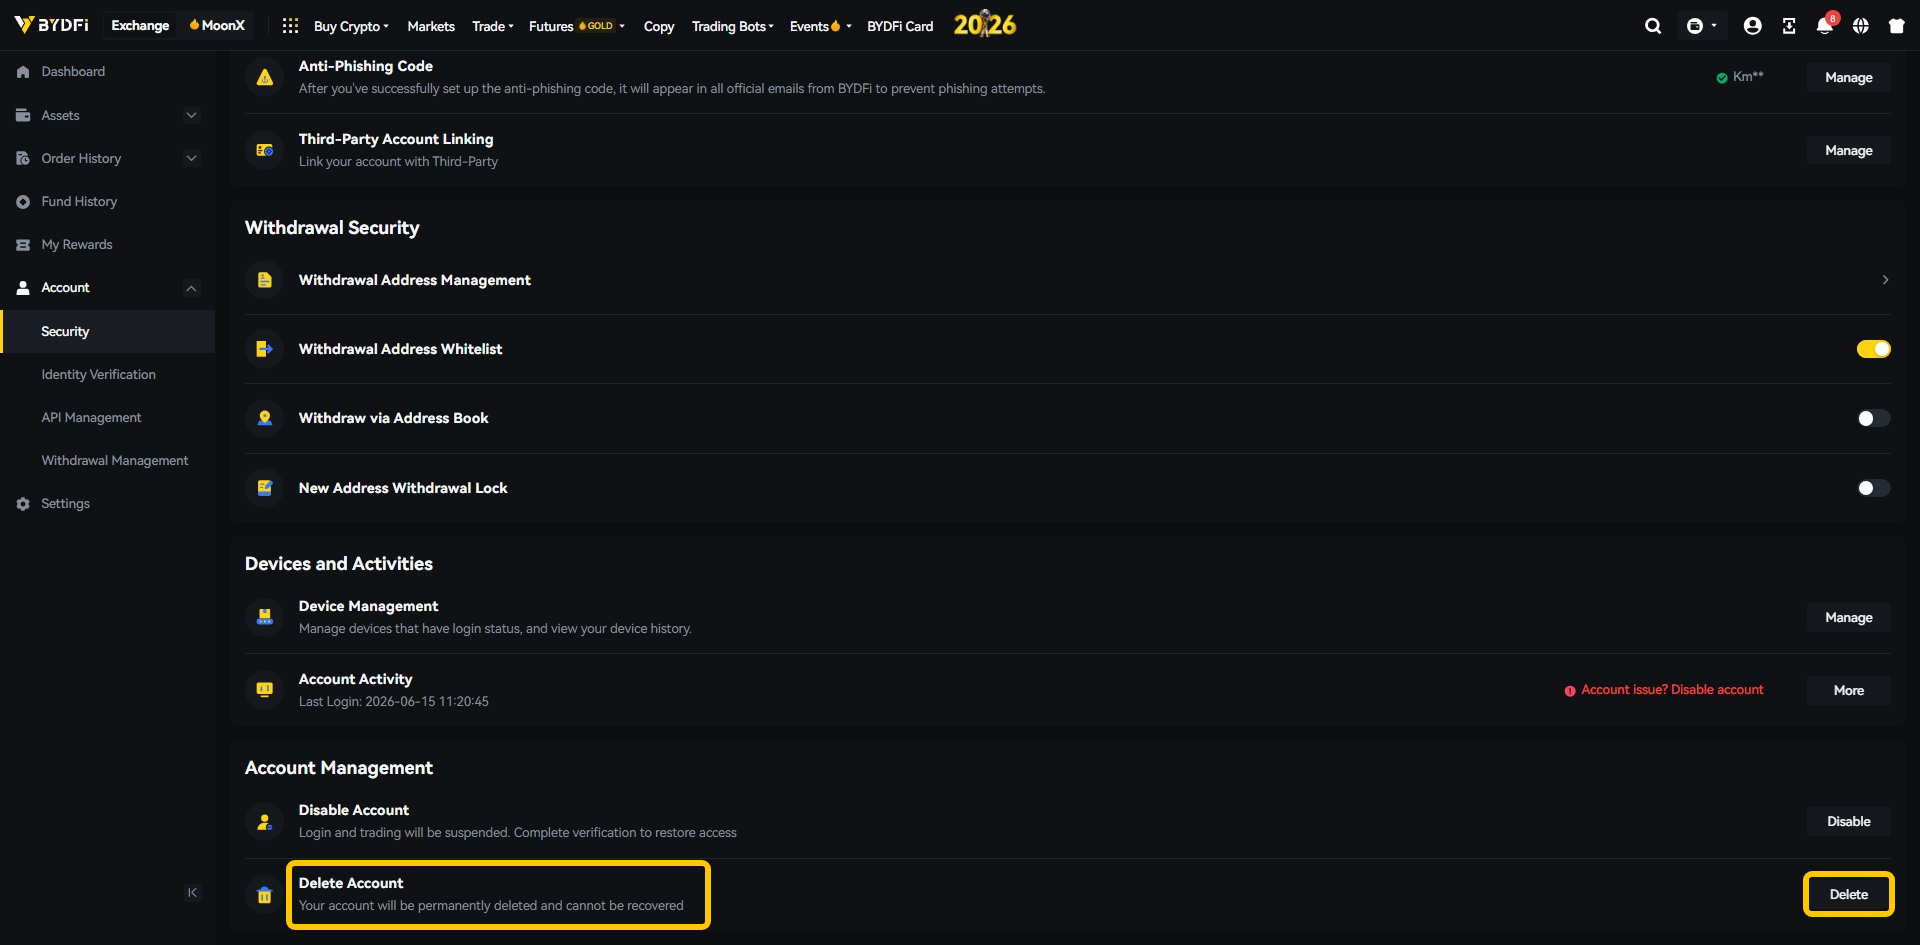Select Security in sidebar
Viewport: 1920px width, 945px height.
pyautogui.click(x=108, y=332)
